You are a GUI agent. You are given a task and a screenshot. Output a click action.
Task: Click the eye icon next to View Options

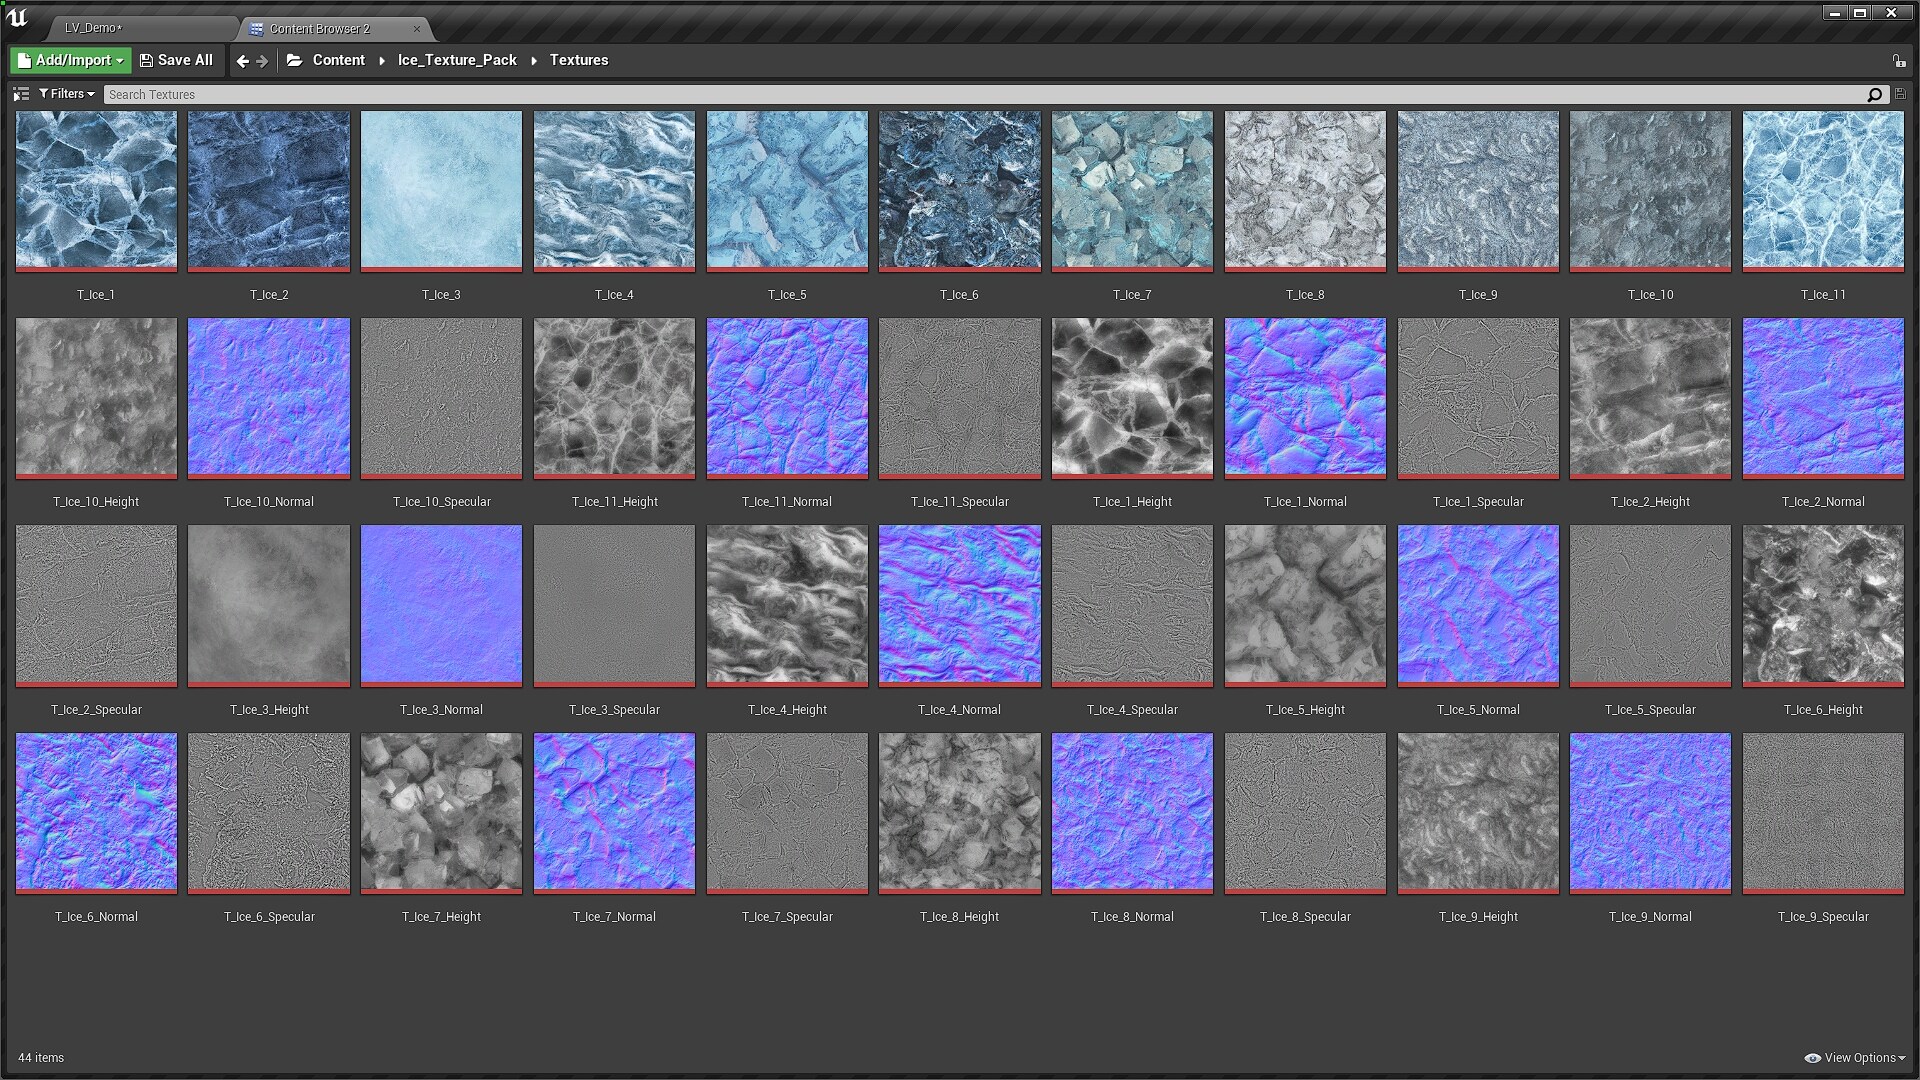coord(1811,1057)
